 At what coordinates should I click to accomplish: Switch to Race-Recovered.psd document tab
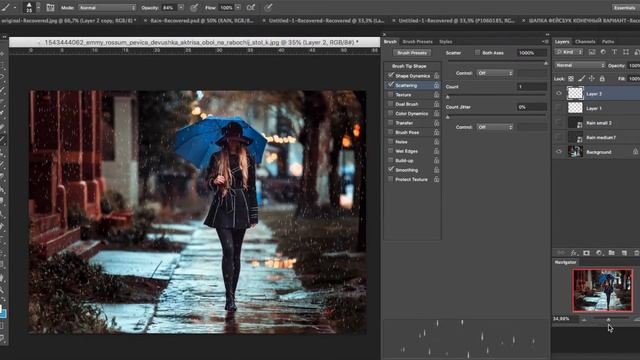202,20
